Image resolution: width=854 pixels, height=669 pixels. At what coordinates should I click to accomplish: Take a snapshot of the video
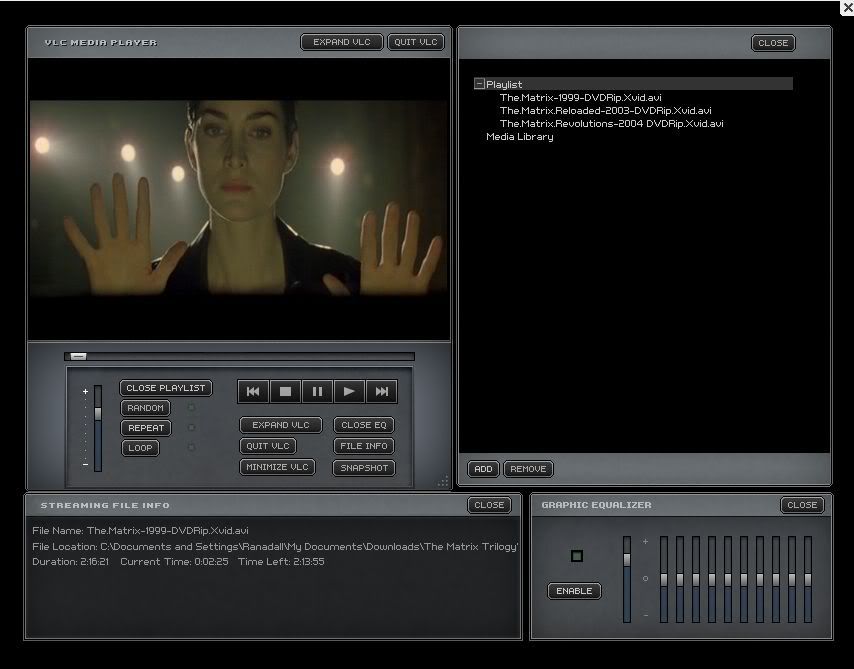pos(364,468)
